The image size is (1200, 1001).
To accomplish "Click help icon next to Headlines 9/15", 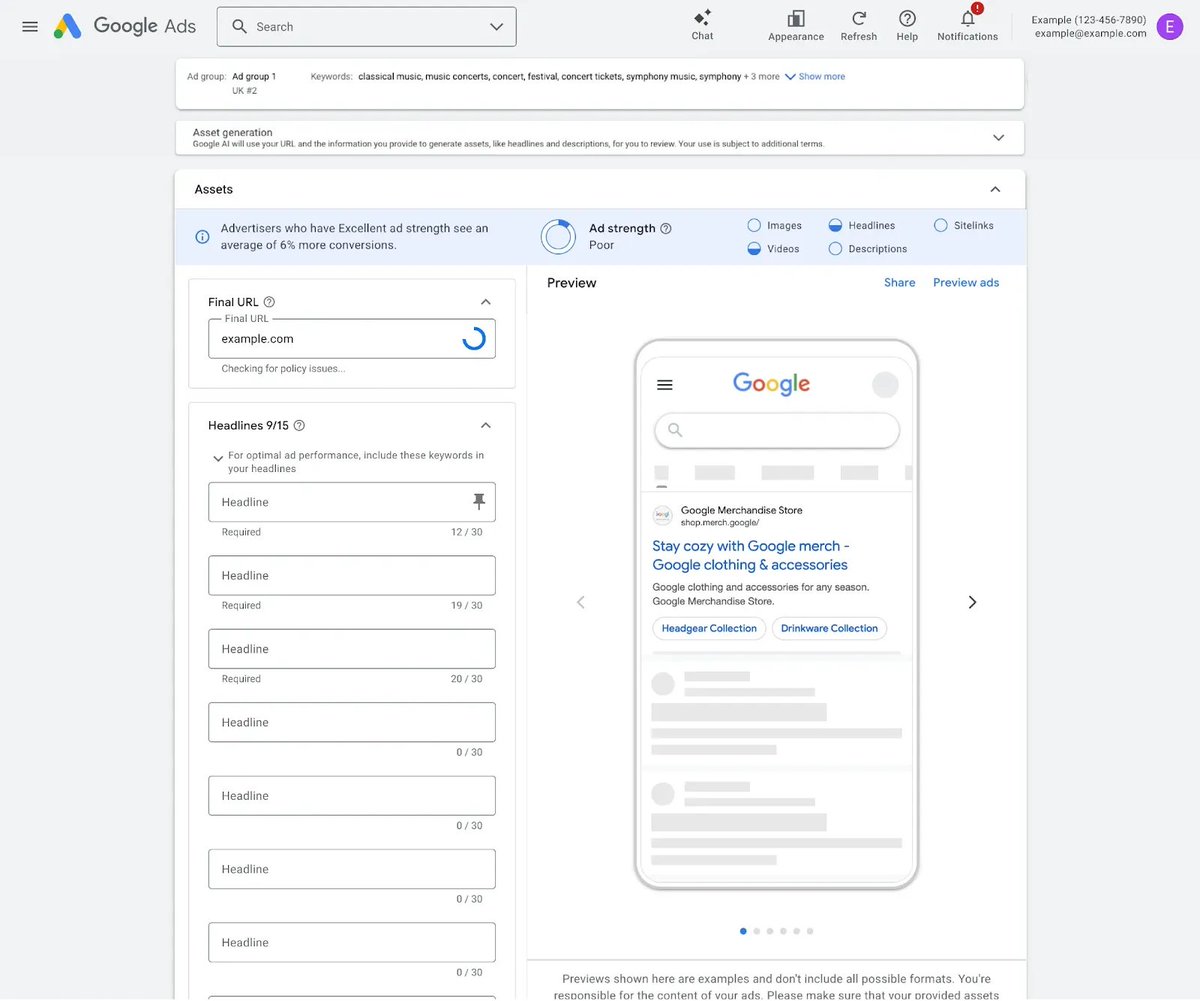I will 299,425.
